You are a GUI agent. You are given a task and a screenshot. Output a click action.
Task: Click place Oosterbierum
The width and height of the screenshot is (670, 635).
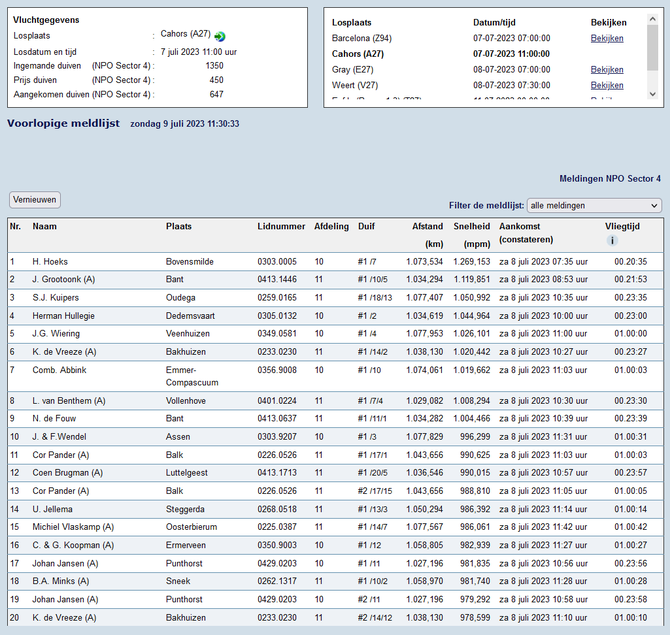click(x=191, y=527)
